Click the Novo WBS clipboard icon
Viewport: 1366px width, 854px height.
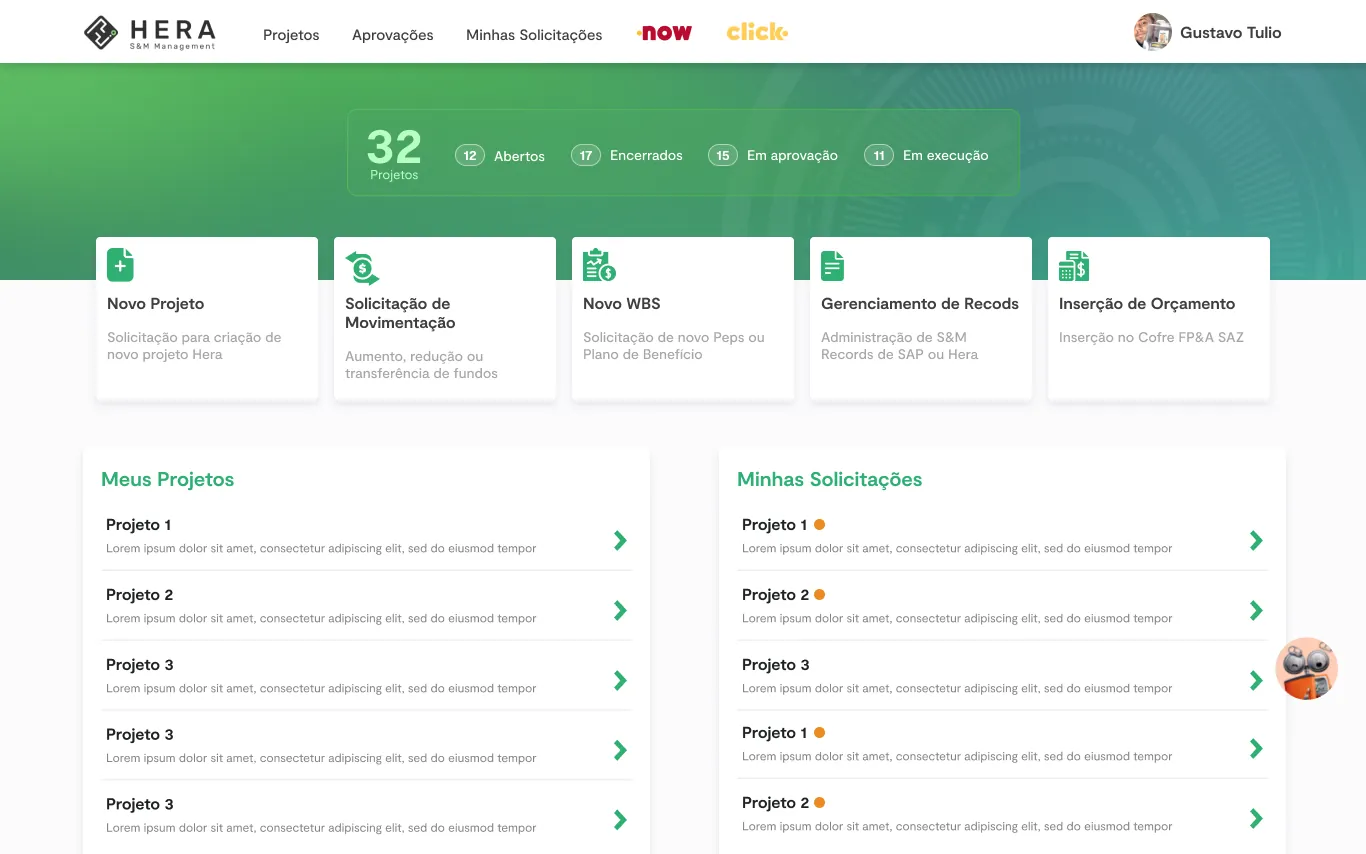[599, 265]
